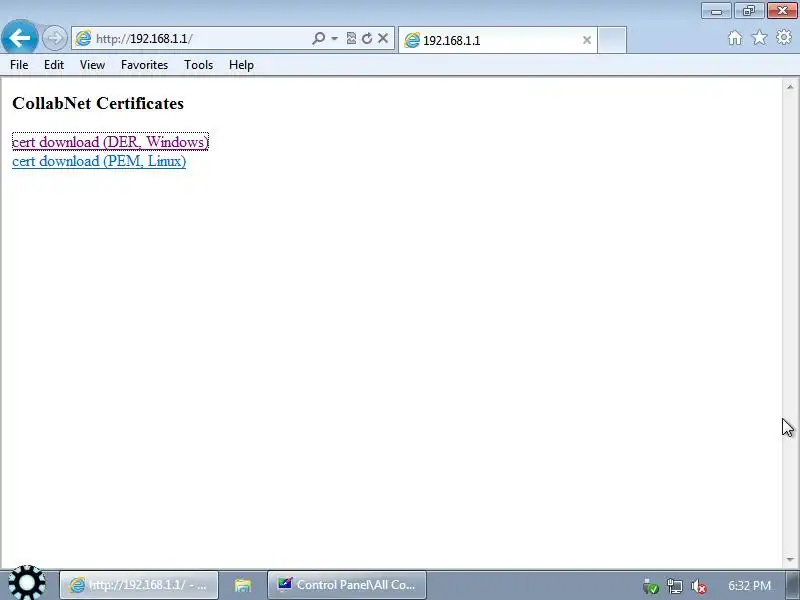Click the search magnifier in address bar

pyautogui.click(x=318, y=38)
